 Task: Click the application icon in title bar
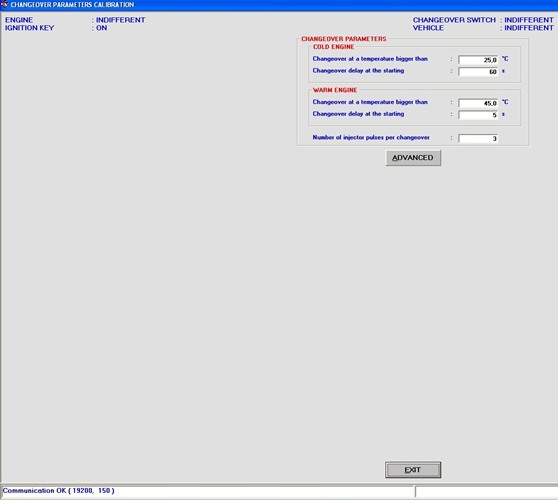click(x=4, y=4)
